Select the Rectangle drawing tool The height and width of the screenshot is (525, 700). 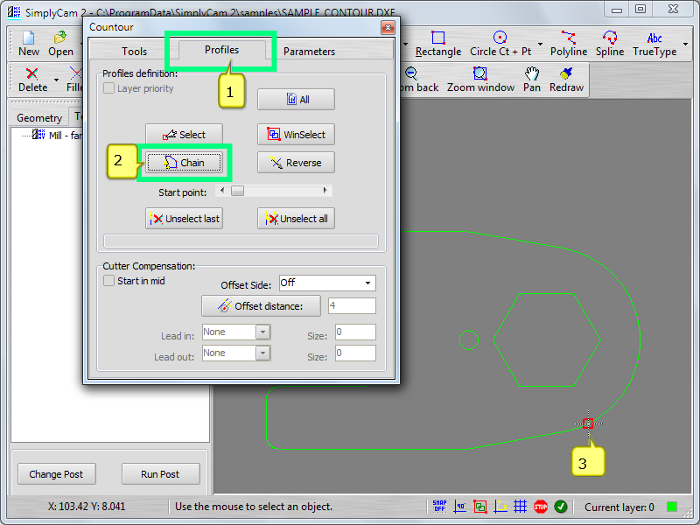pos(438,44)
